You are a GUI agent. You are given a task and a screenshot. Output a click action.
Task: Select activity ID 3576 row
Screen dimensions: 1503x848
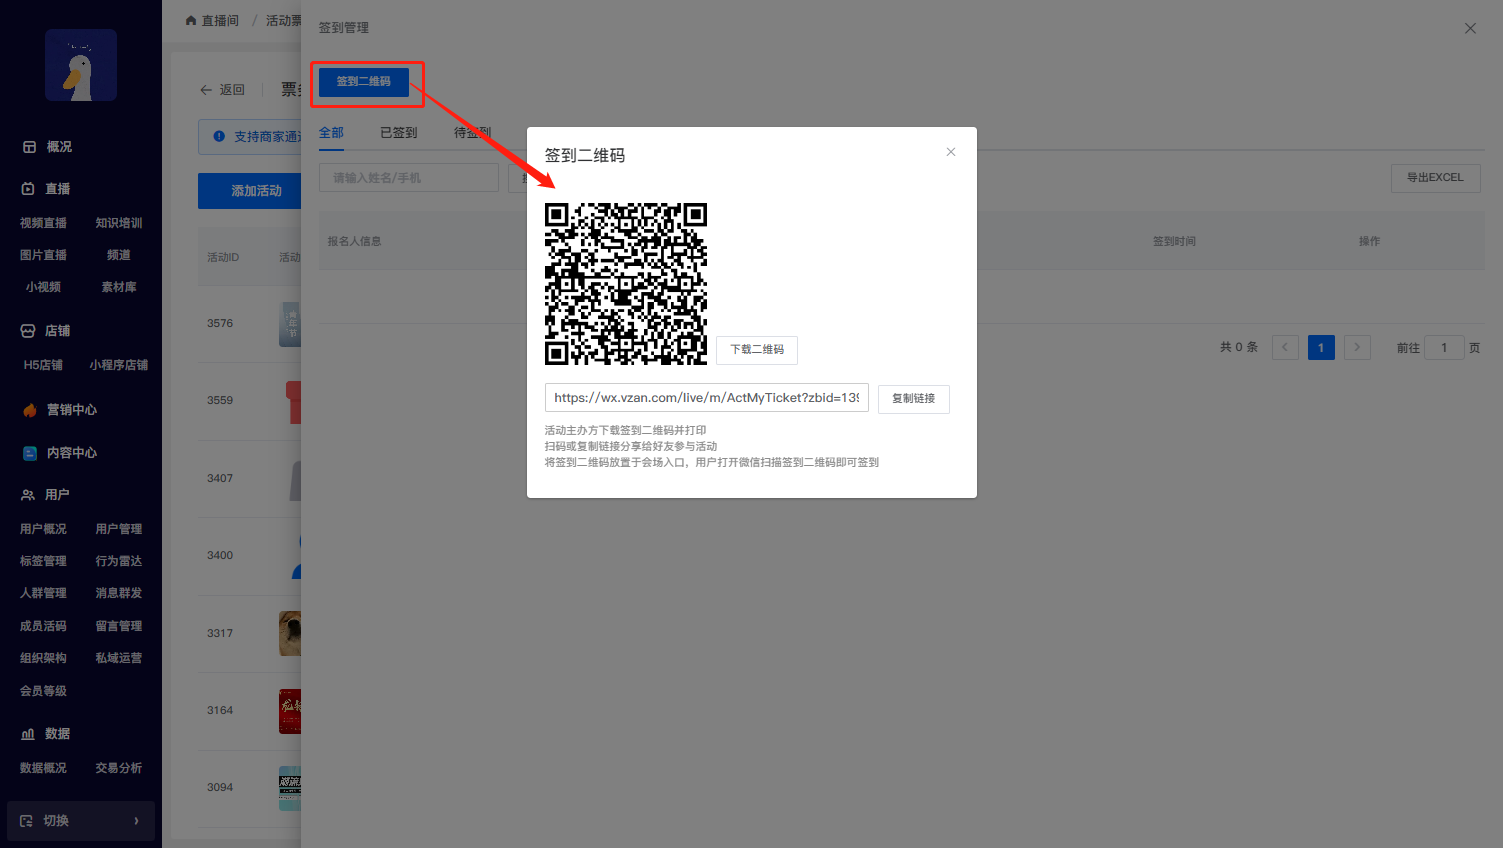point(250,323)
